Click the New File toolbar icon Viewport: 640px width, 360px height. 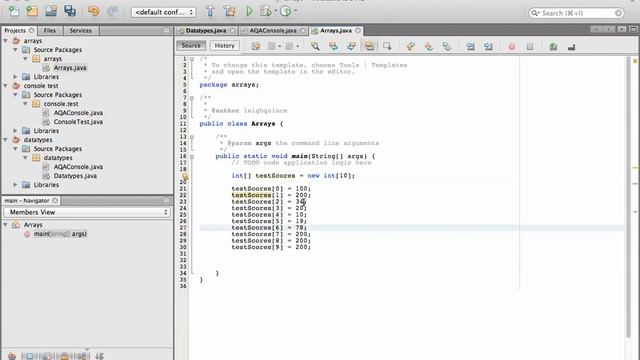pyautogui.click(x=13, y=11)
